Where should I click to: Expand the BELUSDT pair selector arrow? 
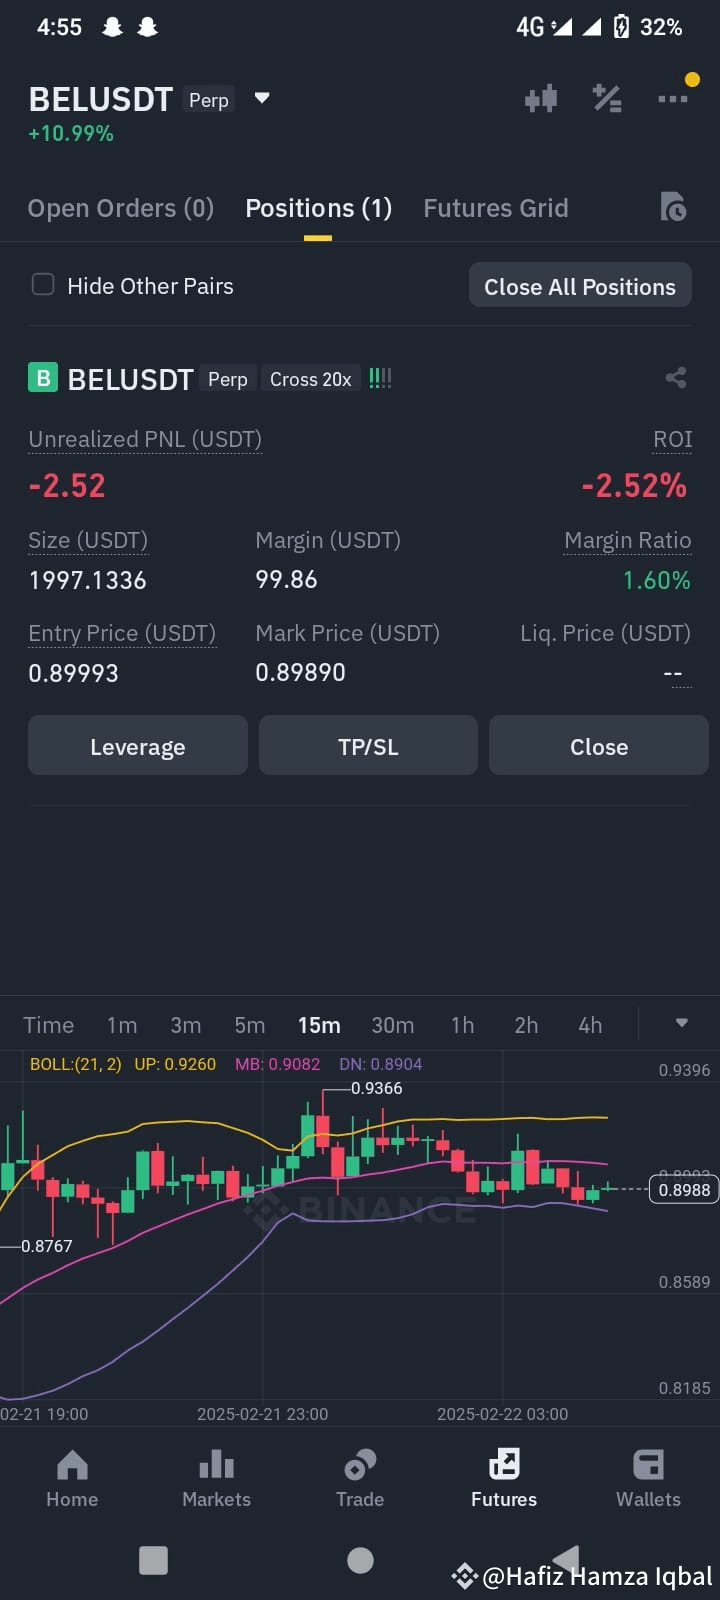262,98
